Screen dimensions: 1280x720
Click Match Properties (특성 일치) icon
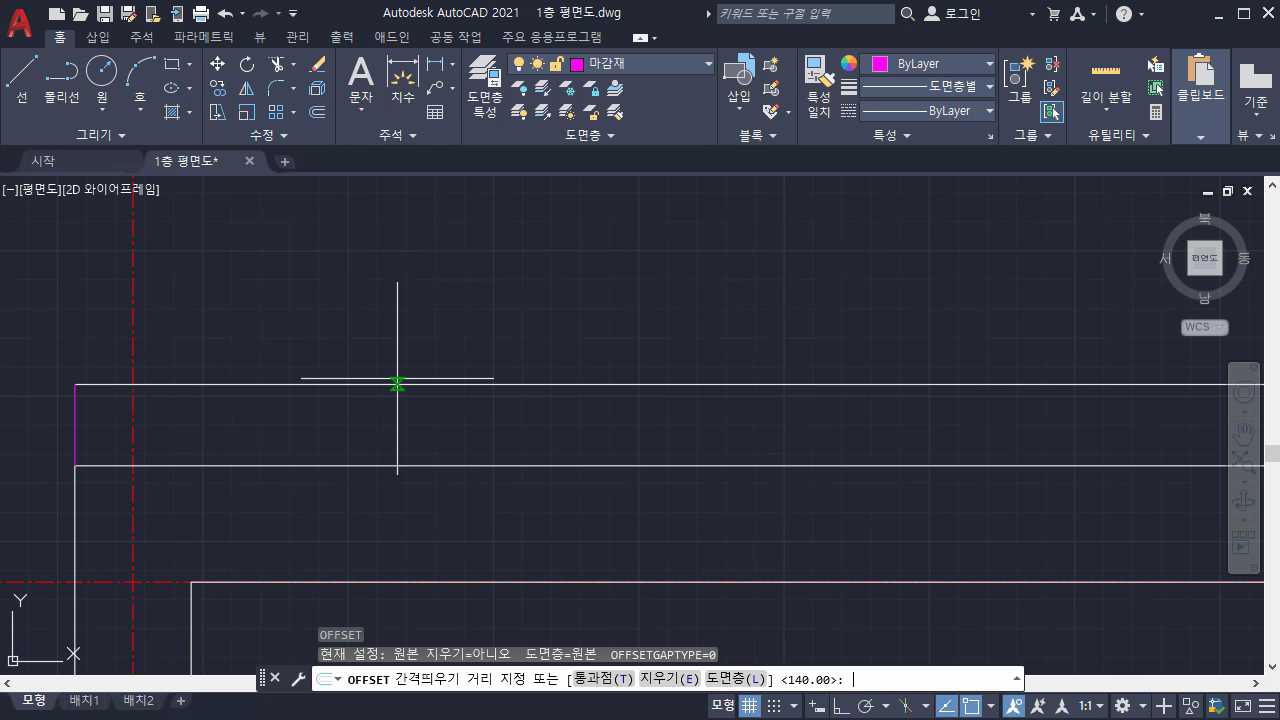click(x=819, y=86)
